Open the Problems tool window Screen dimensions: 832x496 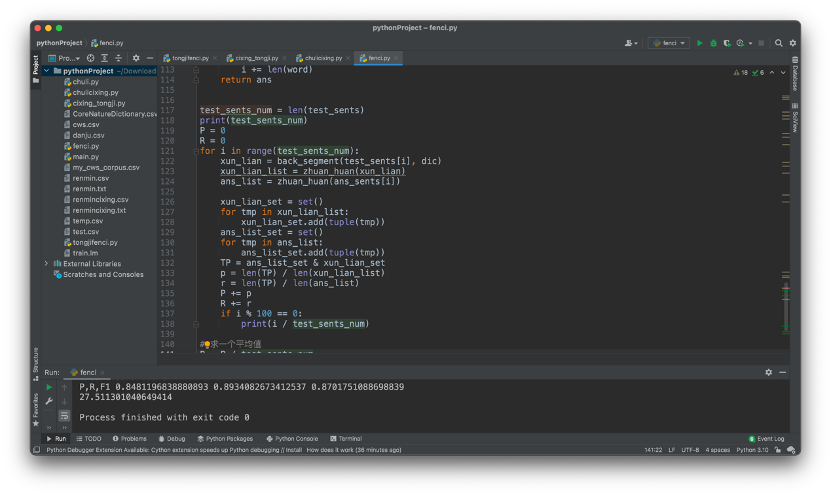[x=129, y=439]
